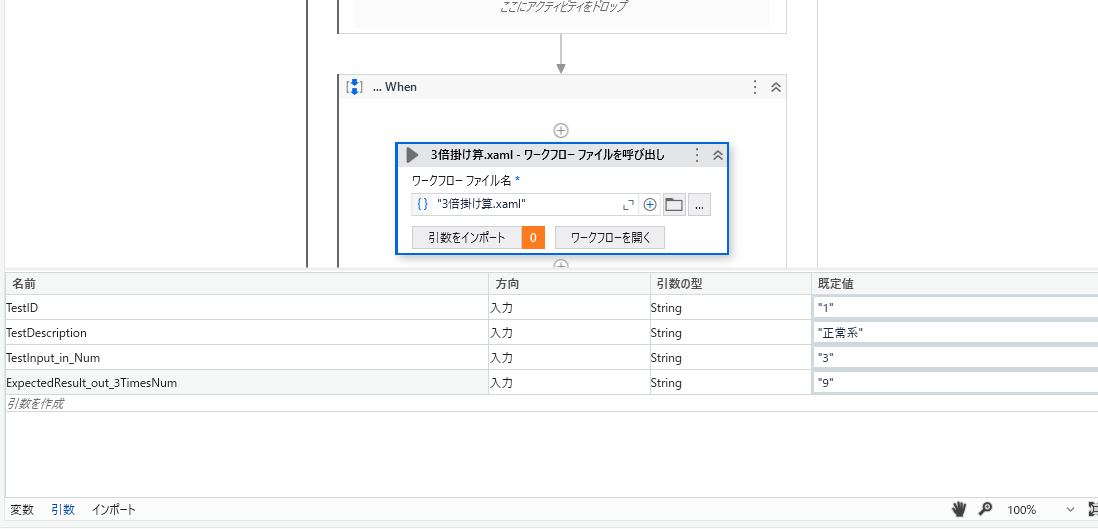Click the 既定値 column header
The width and height of the screenshot is (1098, 529).
[954, 284]
